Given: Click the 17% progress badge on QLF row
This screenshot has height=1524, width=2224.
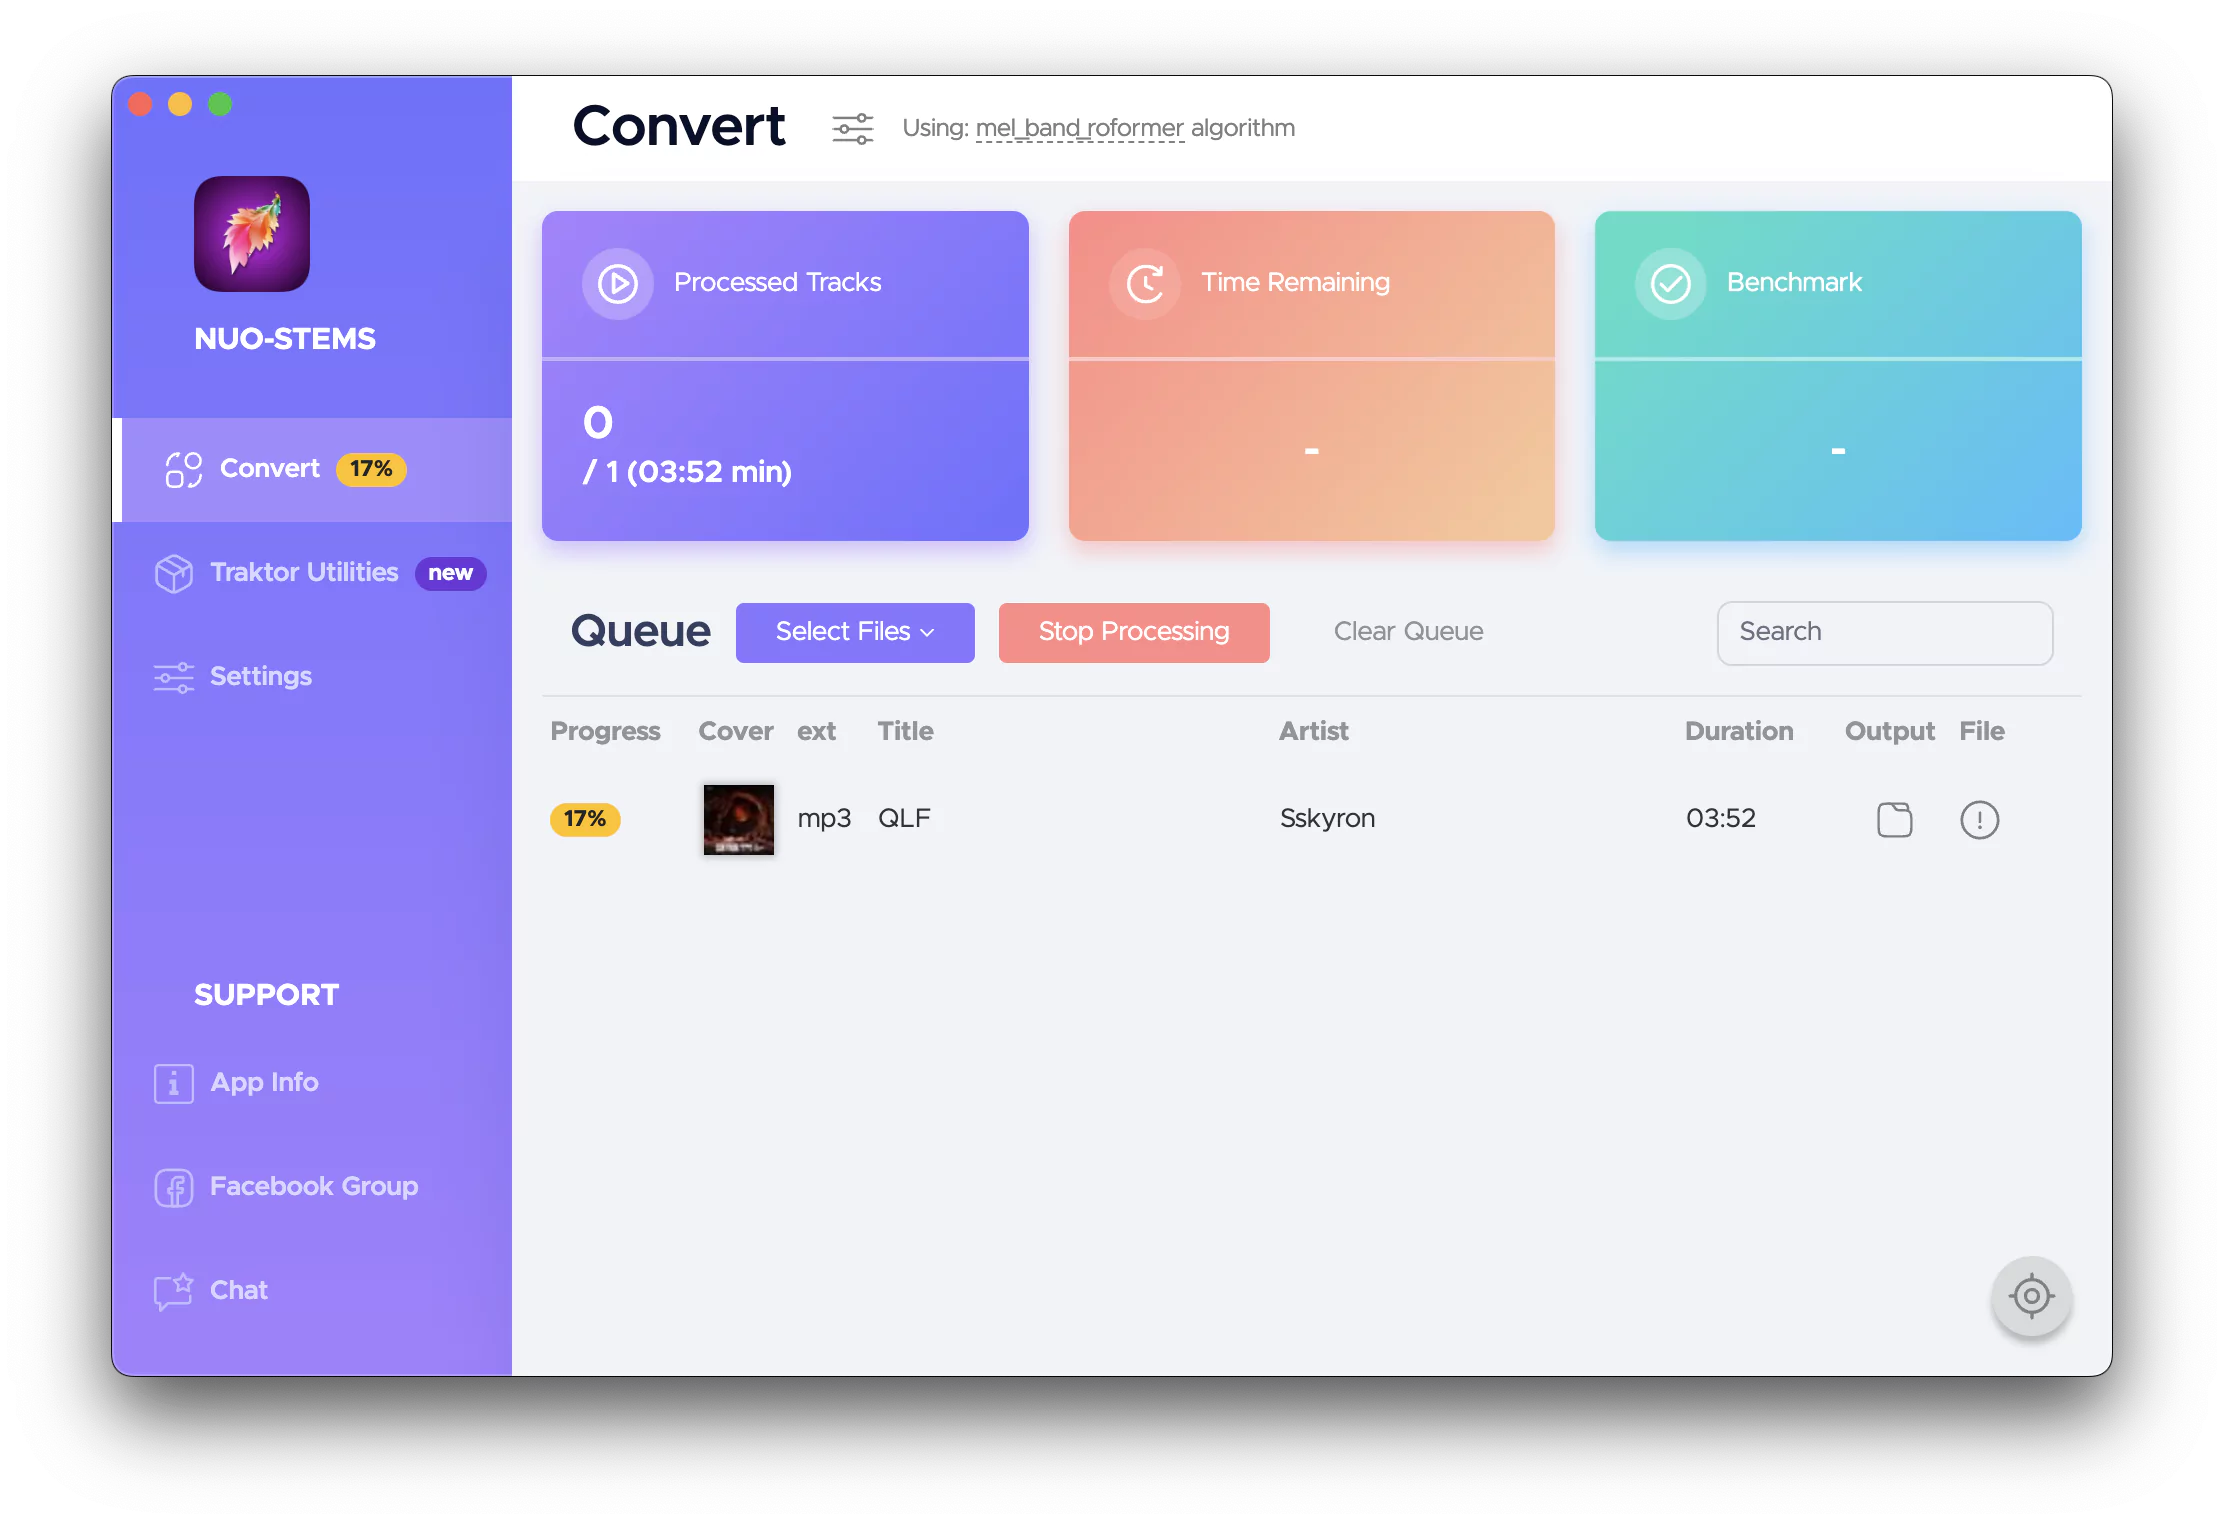Looking at the screenshot, I should pyautogui.click(x=585, y=819).
